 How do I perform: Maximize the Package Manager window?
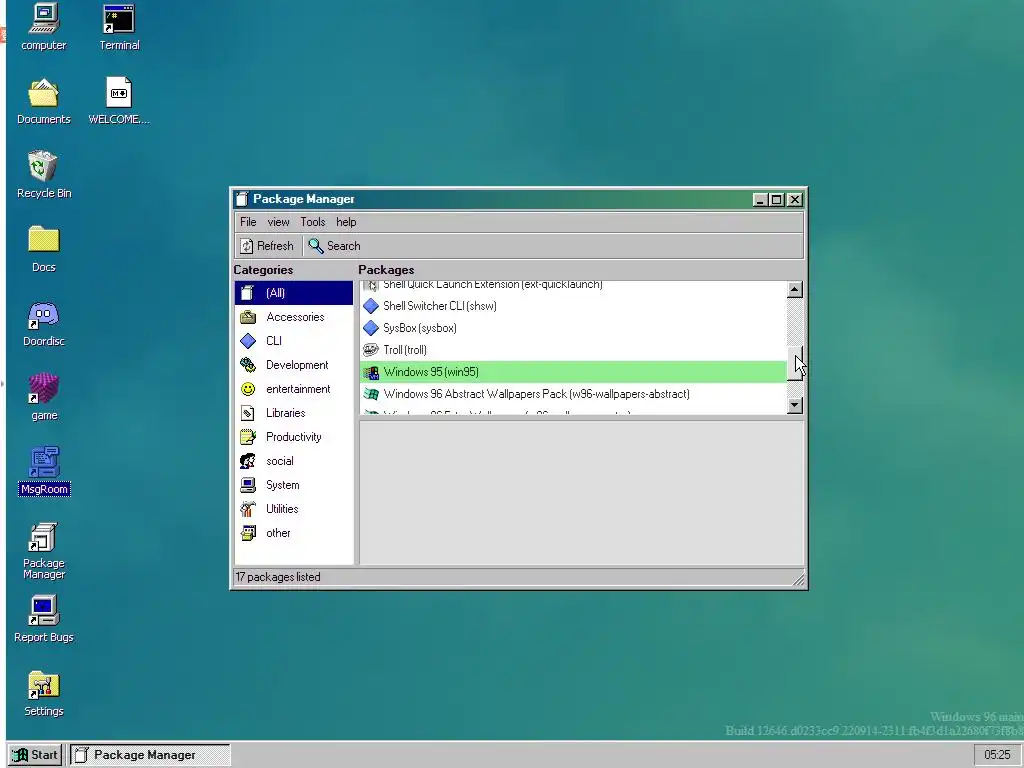(x=776, y=200)
